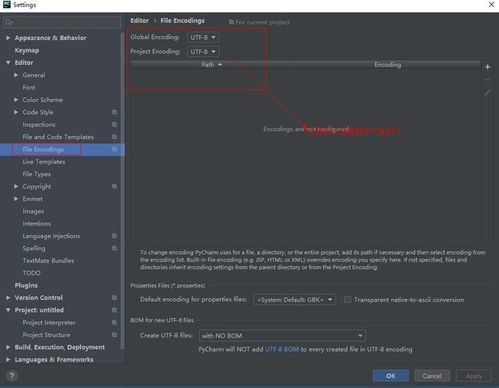
Task: Click the project-level icon beside Version Control
Action: pos(114,298)
